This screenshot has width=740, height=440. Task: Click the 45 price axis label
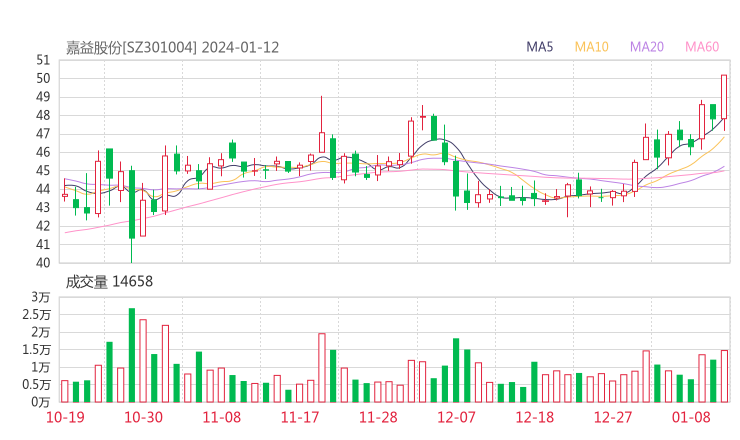pos(43,170)
